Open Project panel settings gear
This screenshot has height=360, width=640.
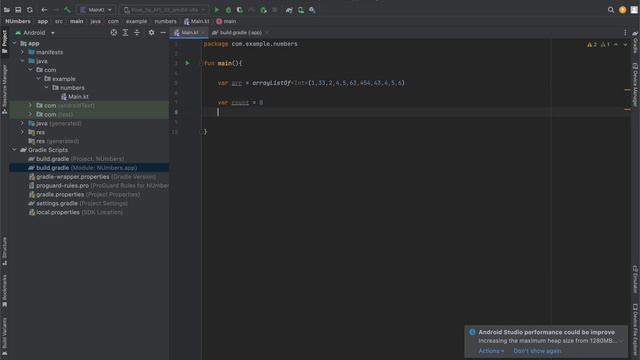(151, 33)
